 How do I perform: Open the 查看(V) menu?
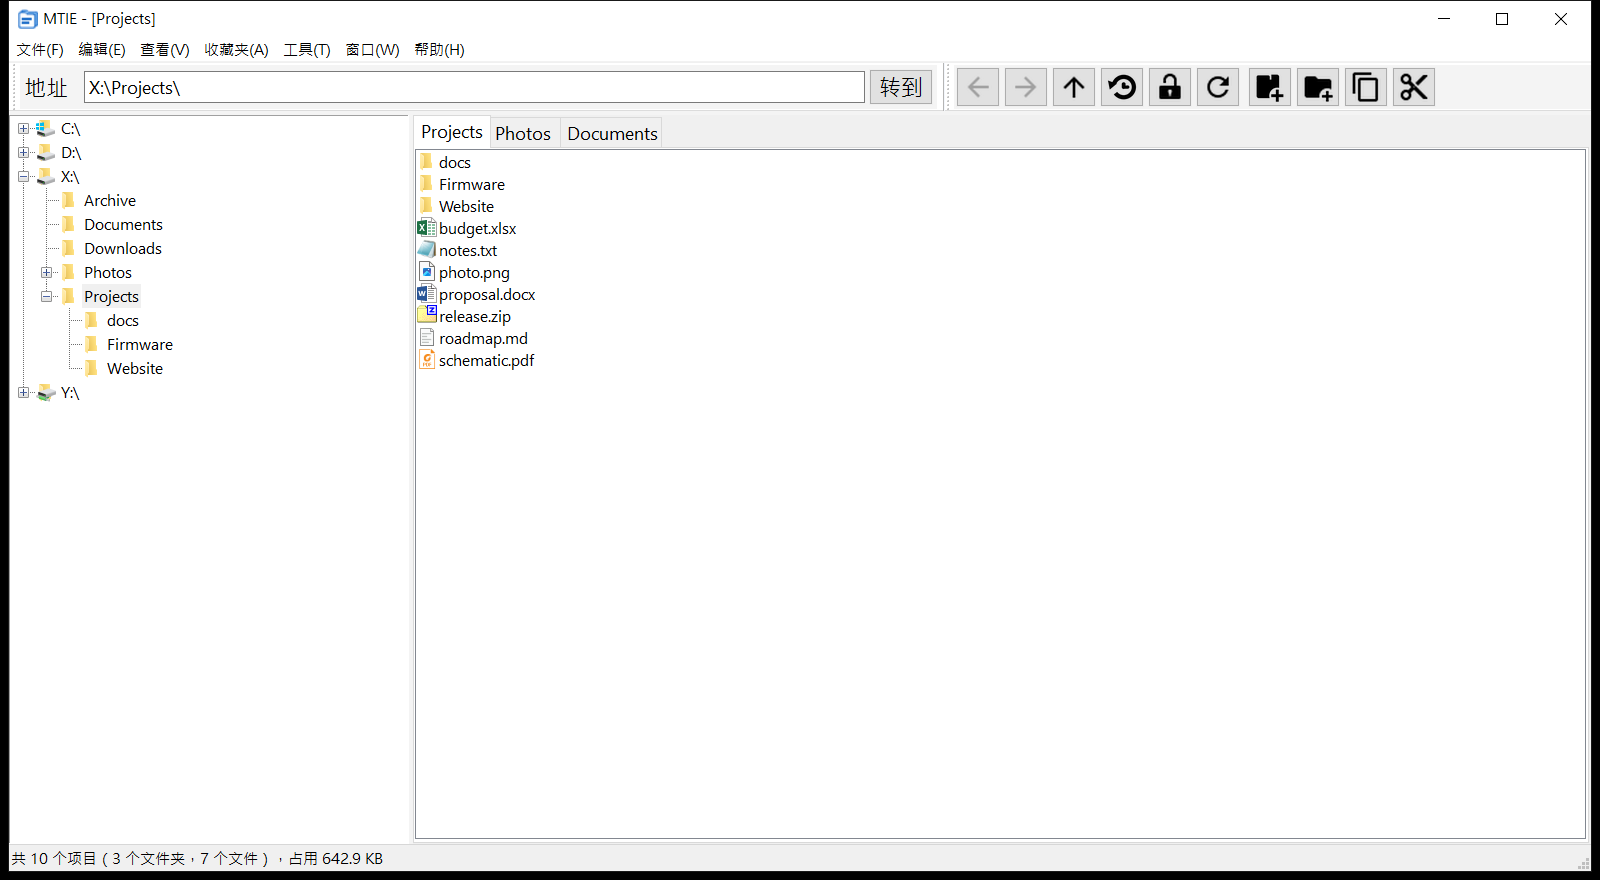(x=165, y=50)
